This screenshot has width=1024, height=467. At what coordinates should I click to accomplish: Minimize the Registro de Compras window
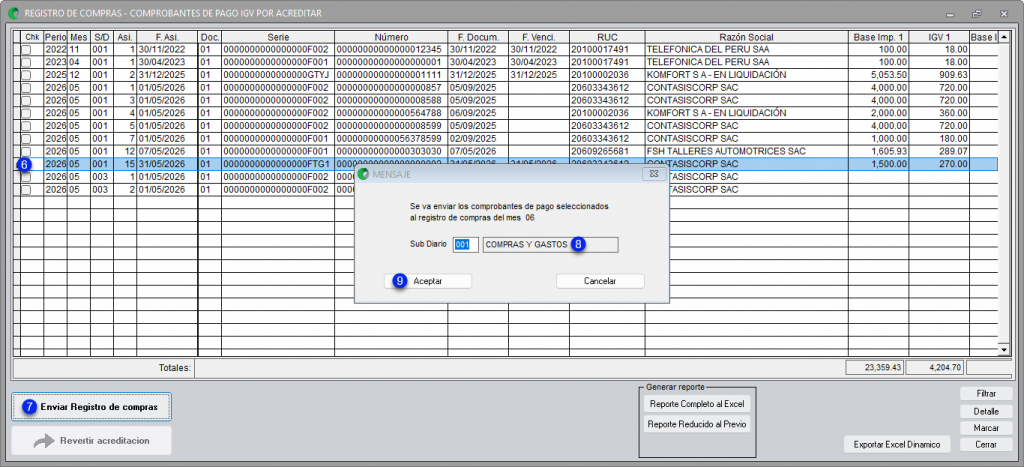[949, 13]
